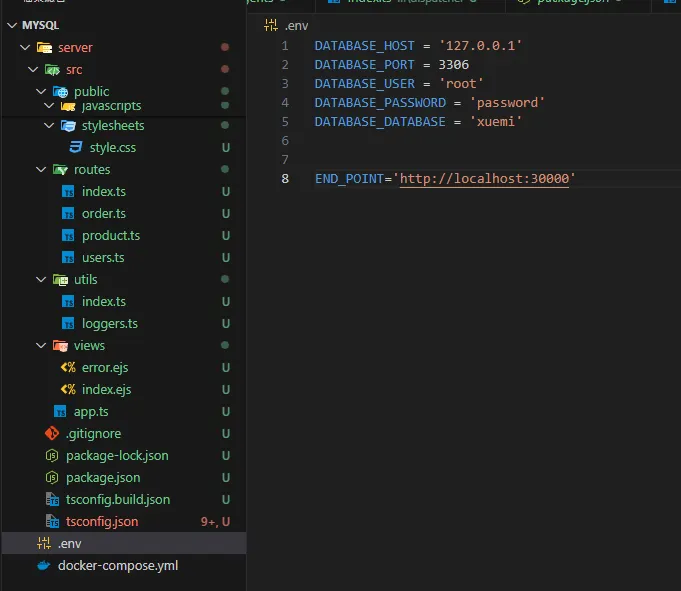Open users.ts file
Image resolution: width=681 pixels, height=591 pixels.
tap(103, 258)
